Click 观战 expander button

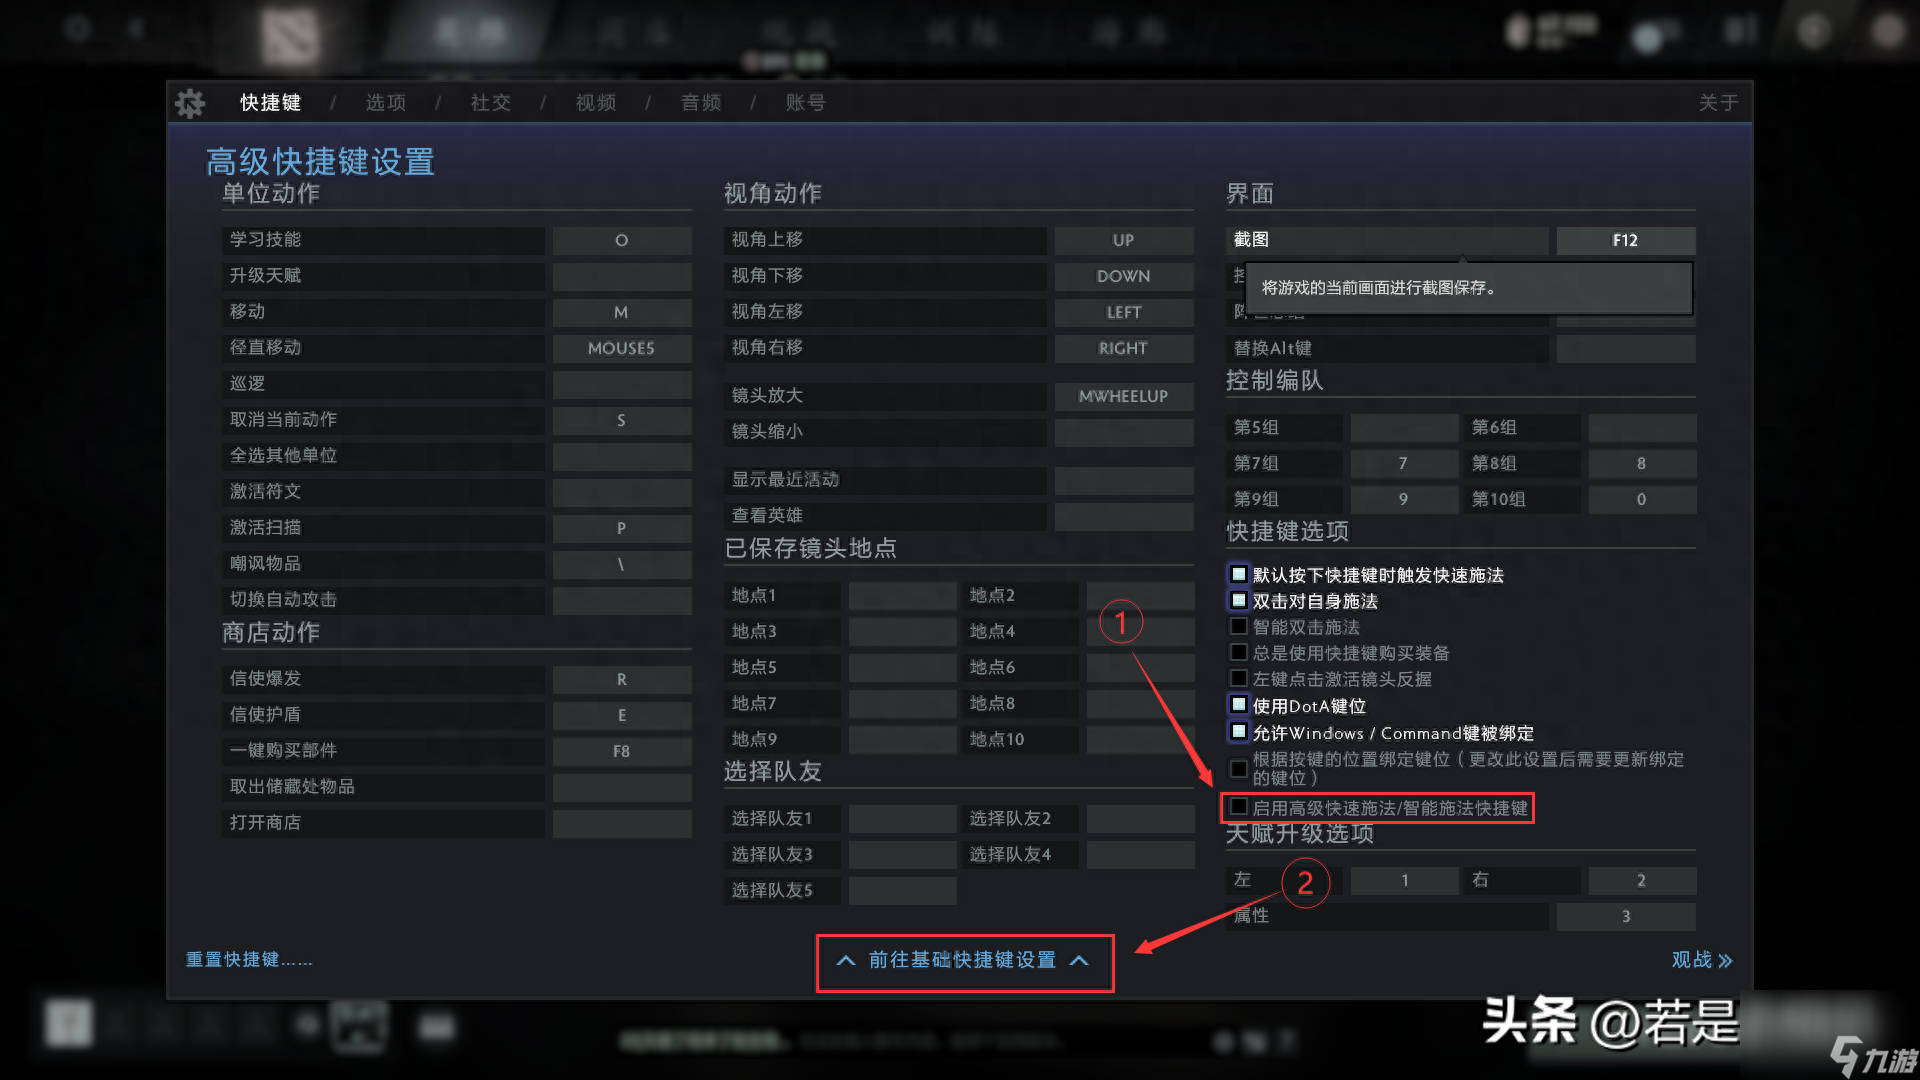[1701, 959]
